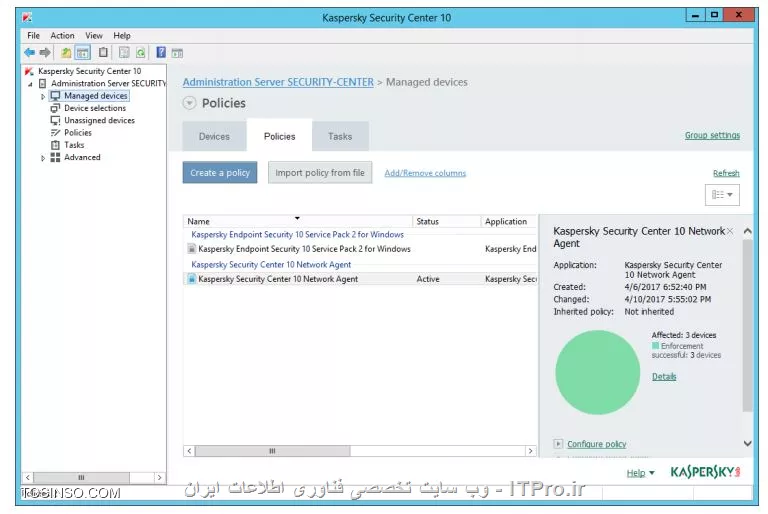This screenshot has width=768, height=514.
Task: Open the Tasks node in the tree
Action: [74, 145]
